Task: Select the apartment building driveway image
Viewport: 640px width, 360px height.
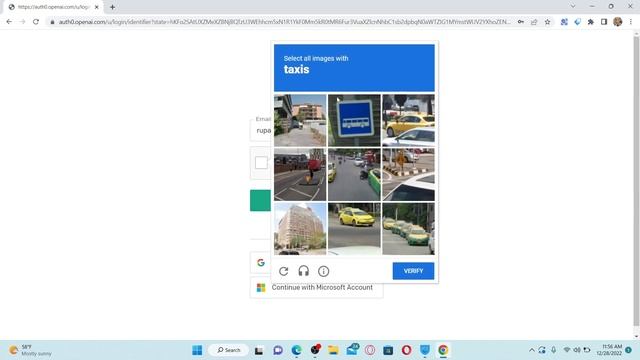Action: [300, 120]
